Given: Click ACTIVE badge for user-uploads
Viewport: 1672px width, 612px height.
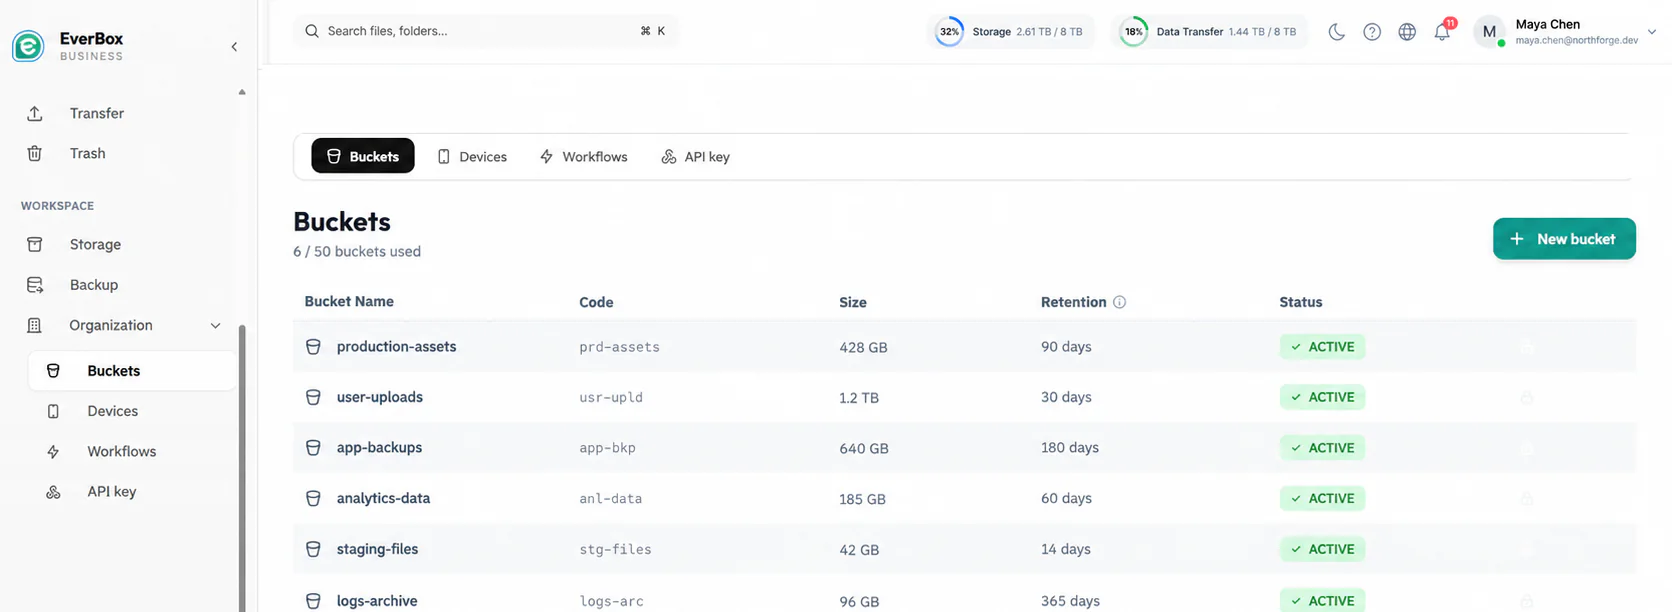Looking at the screenshot, I should pos(1322,397).
